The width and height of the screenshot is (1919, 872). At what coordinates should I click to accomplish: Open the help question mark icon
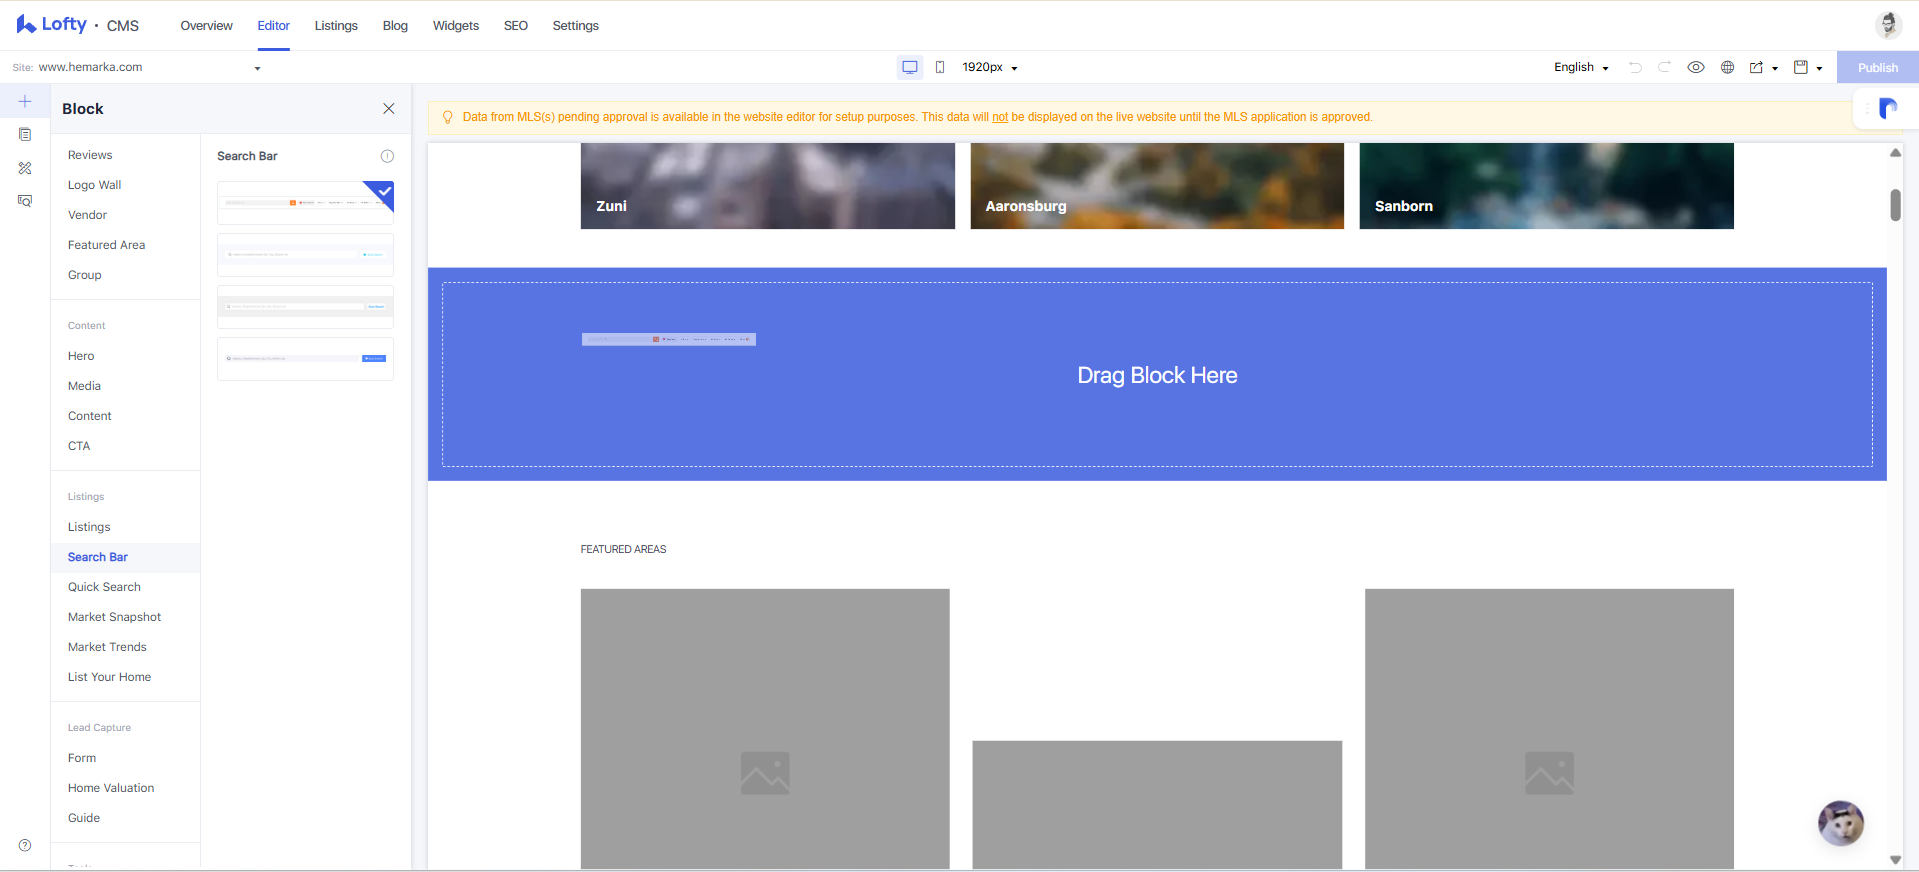[25, 846]
